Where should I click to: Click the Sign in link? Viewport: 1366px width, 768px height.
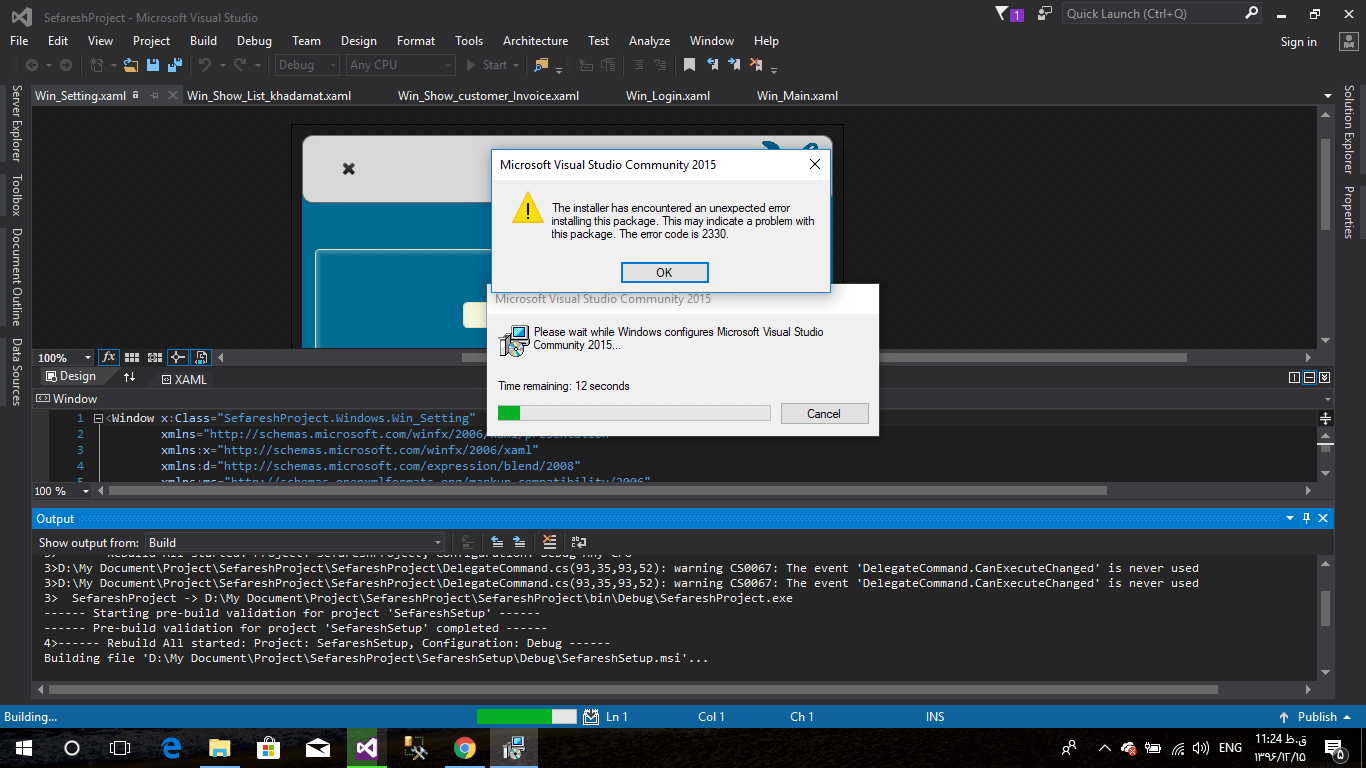[x=1298, y=42]
